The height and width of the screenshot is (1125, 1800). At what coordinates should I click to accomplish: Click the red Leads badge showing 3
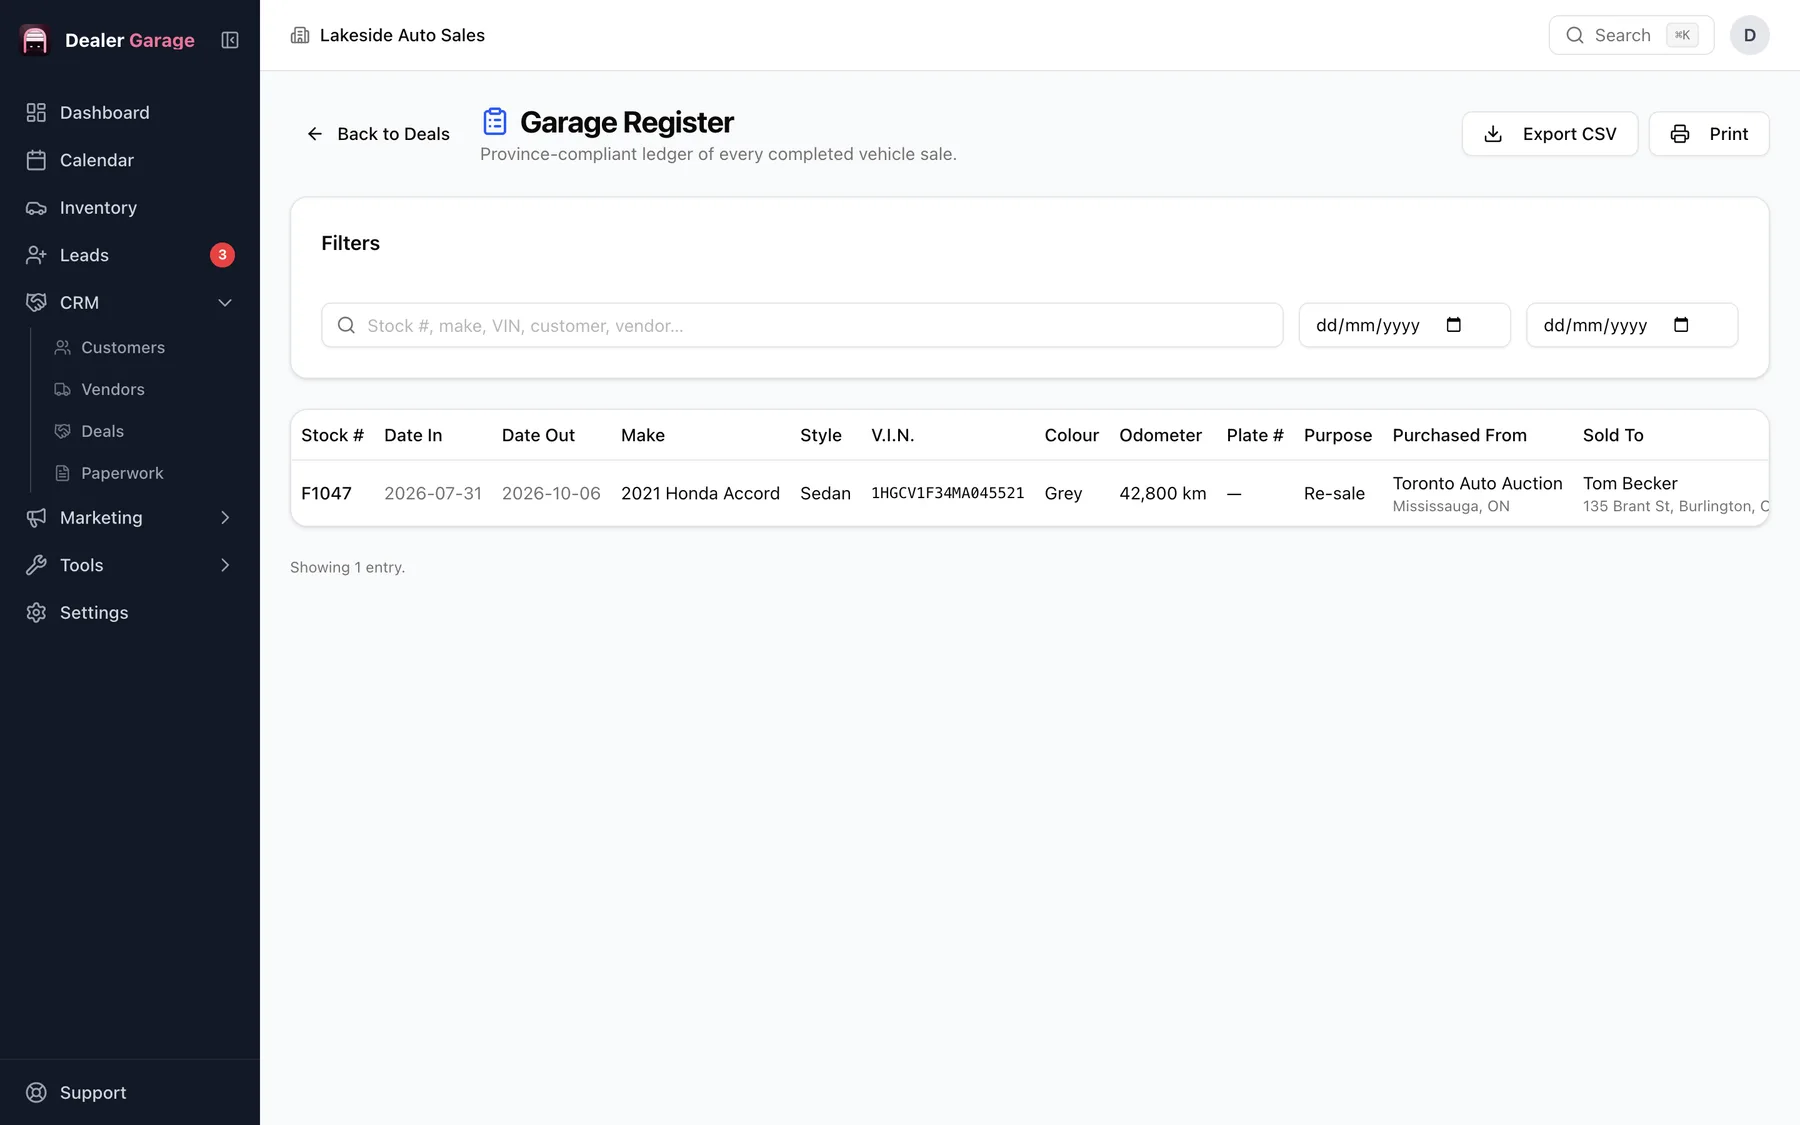point(222,255)
